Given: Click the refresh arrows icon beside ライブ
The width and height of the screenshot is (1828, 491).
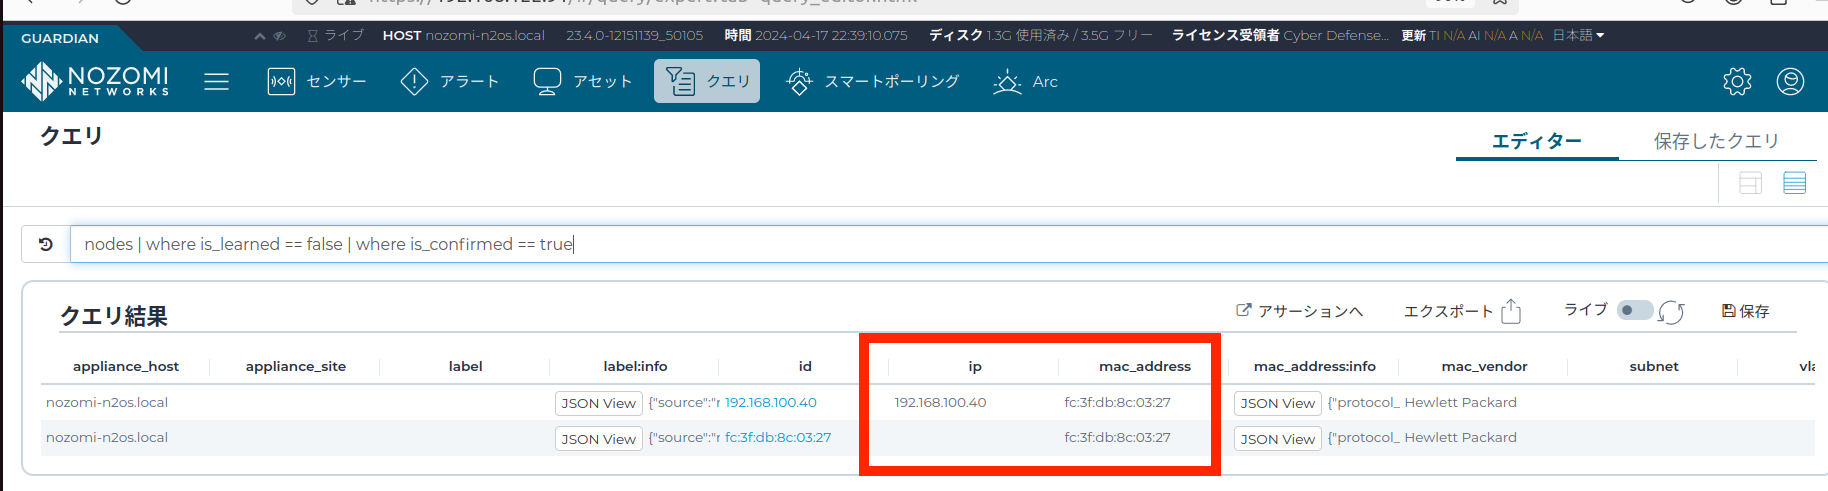Looking at the screenshot, I should 1671,312.
